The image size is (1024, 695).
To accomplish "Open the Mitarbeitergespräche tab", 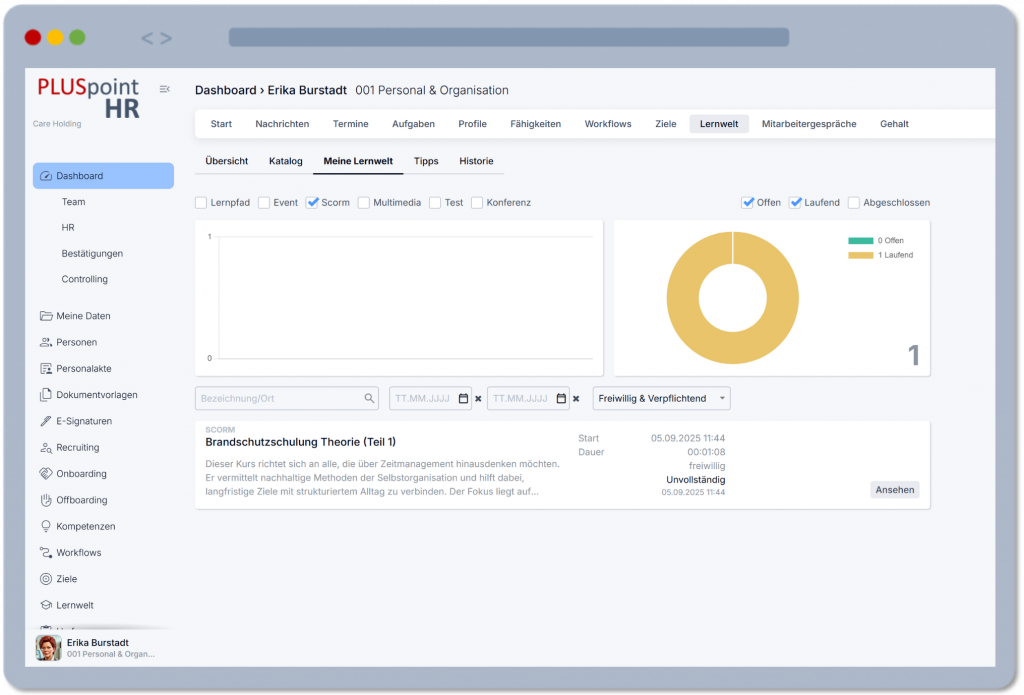I will coord(810,123).
